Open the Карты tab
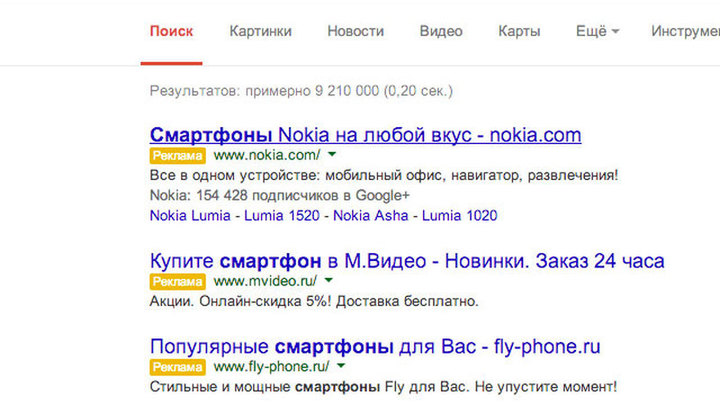Viewport: 720px width, 405px height. tap(519, 31)
